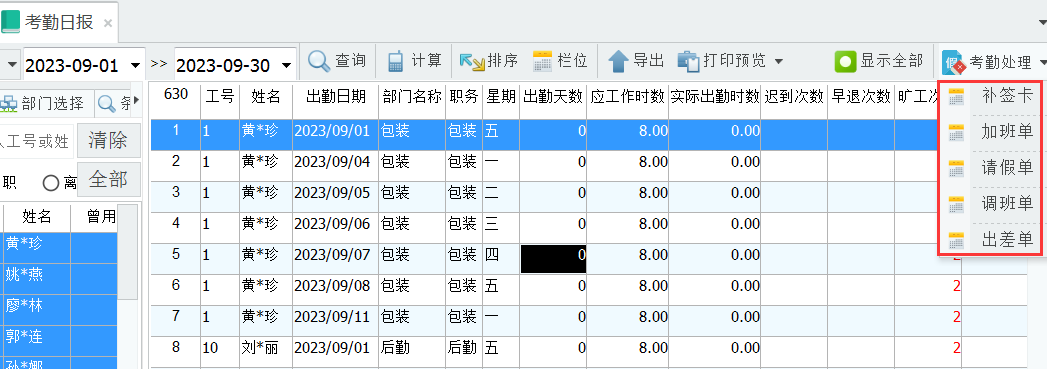Click the green icon beside 显示全部
The height and width of the screenshot is (369, 1047).
tap(846, 62)
